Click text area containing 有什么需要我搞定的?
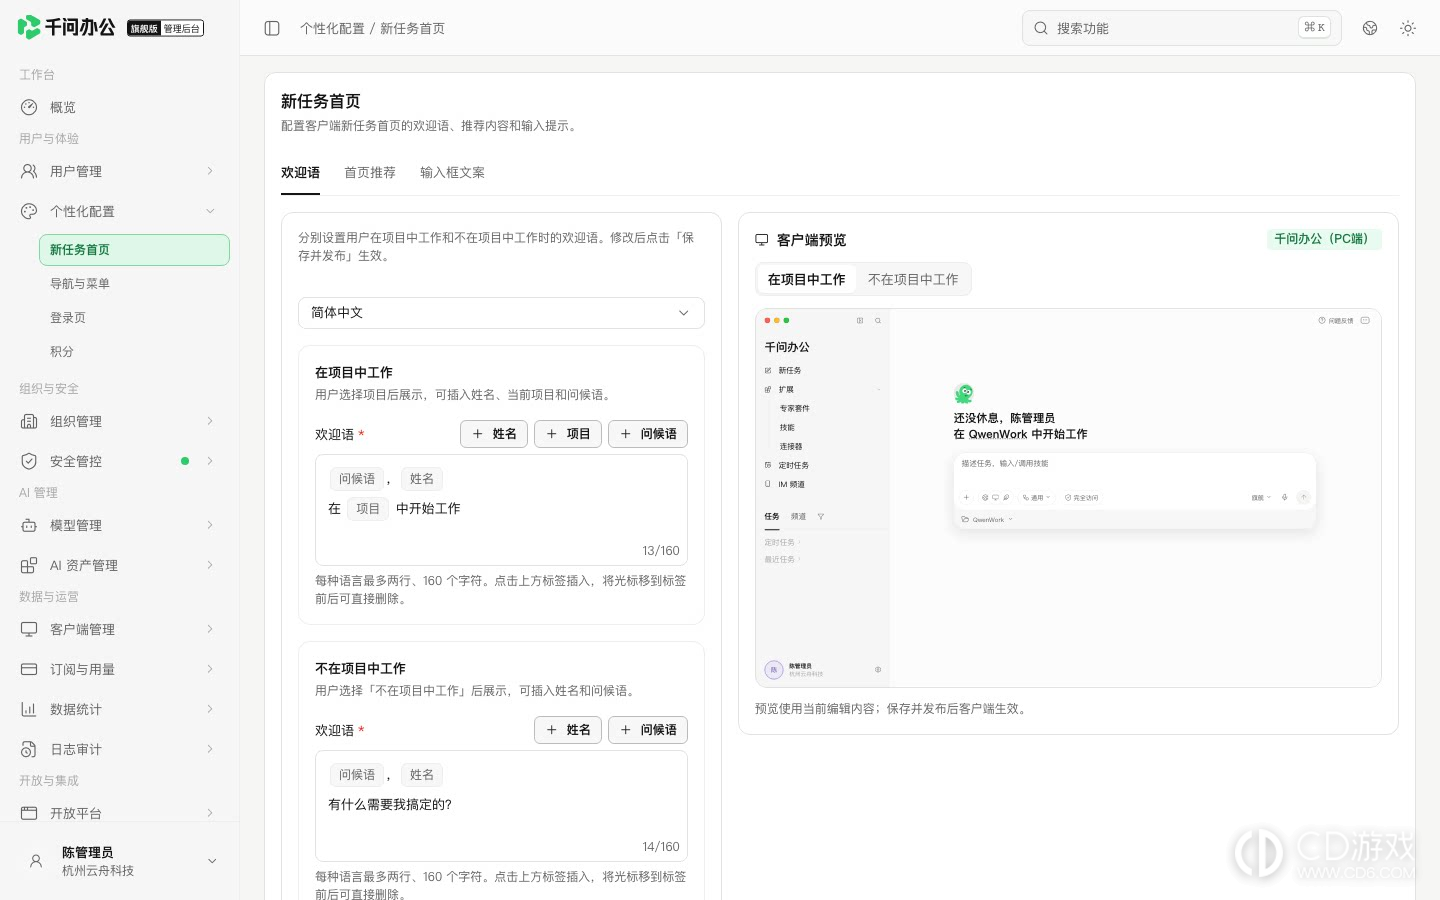The width and height of the screenshot is (1440, 900). click(501, 806)
